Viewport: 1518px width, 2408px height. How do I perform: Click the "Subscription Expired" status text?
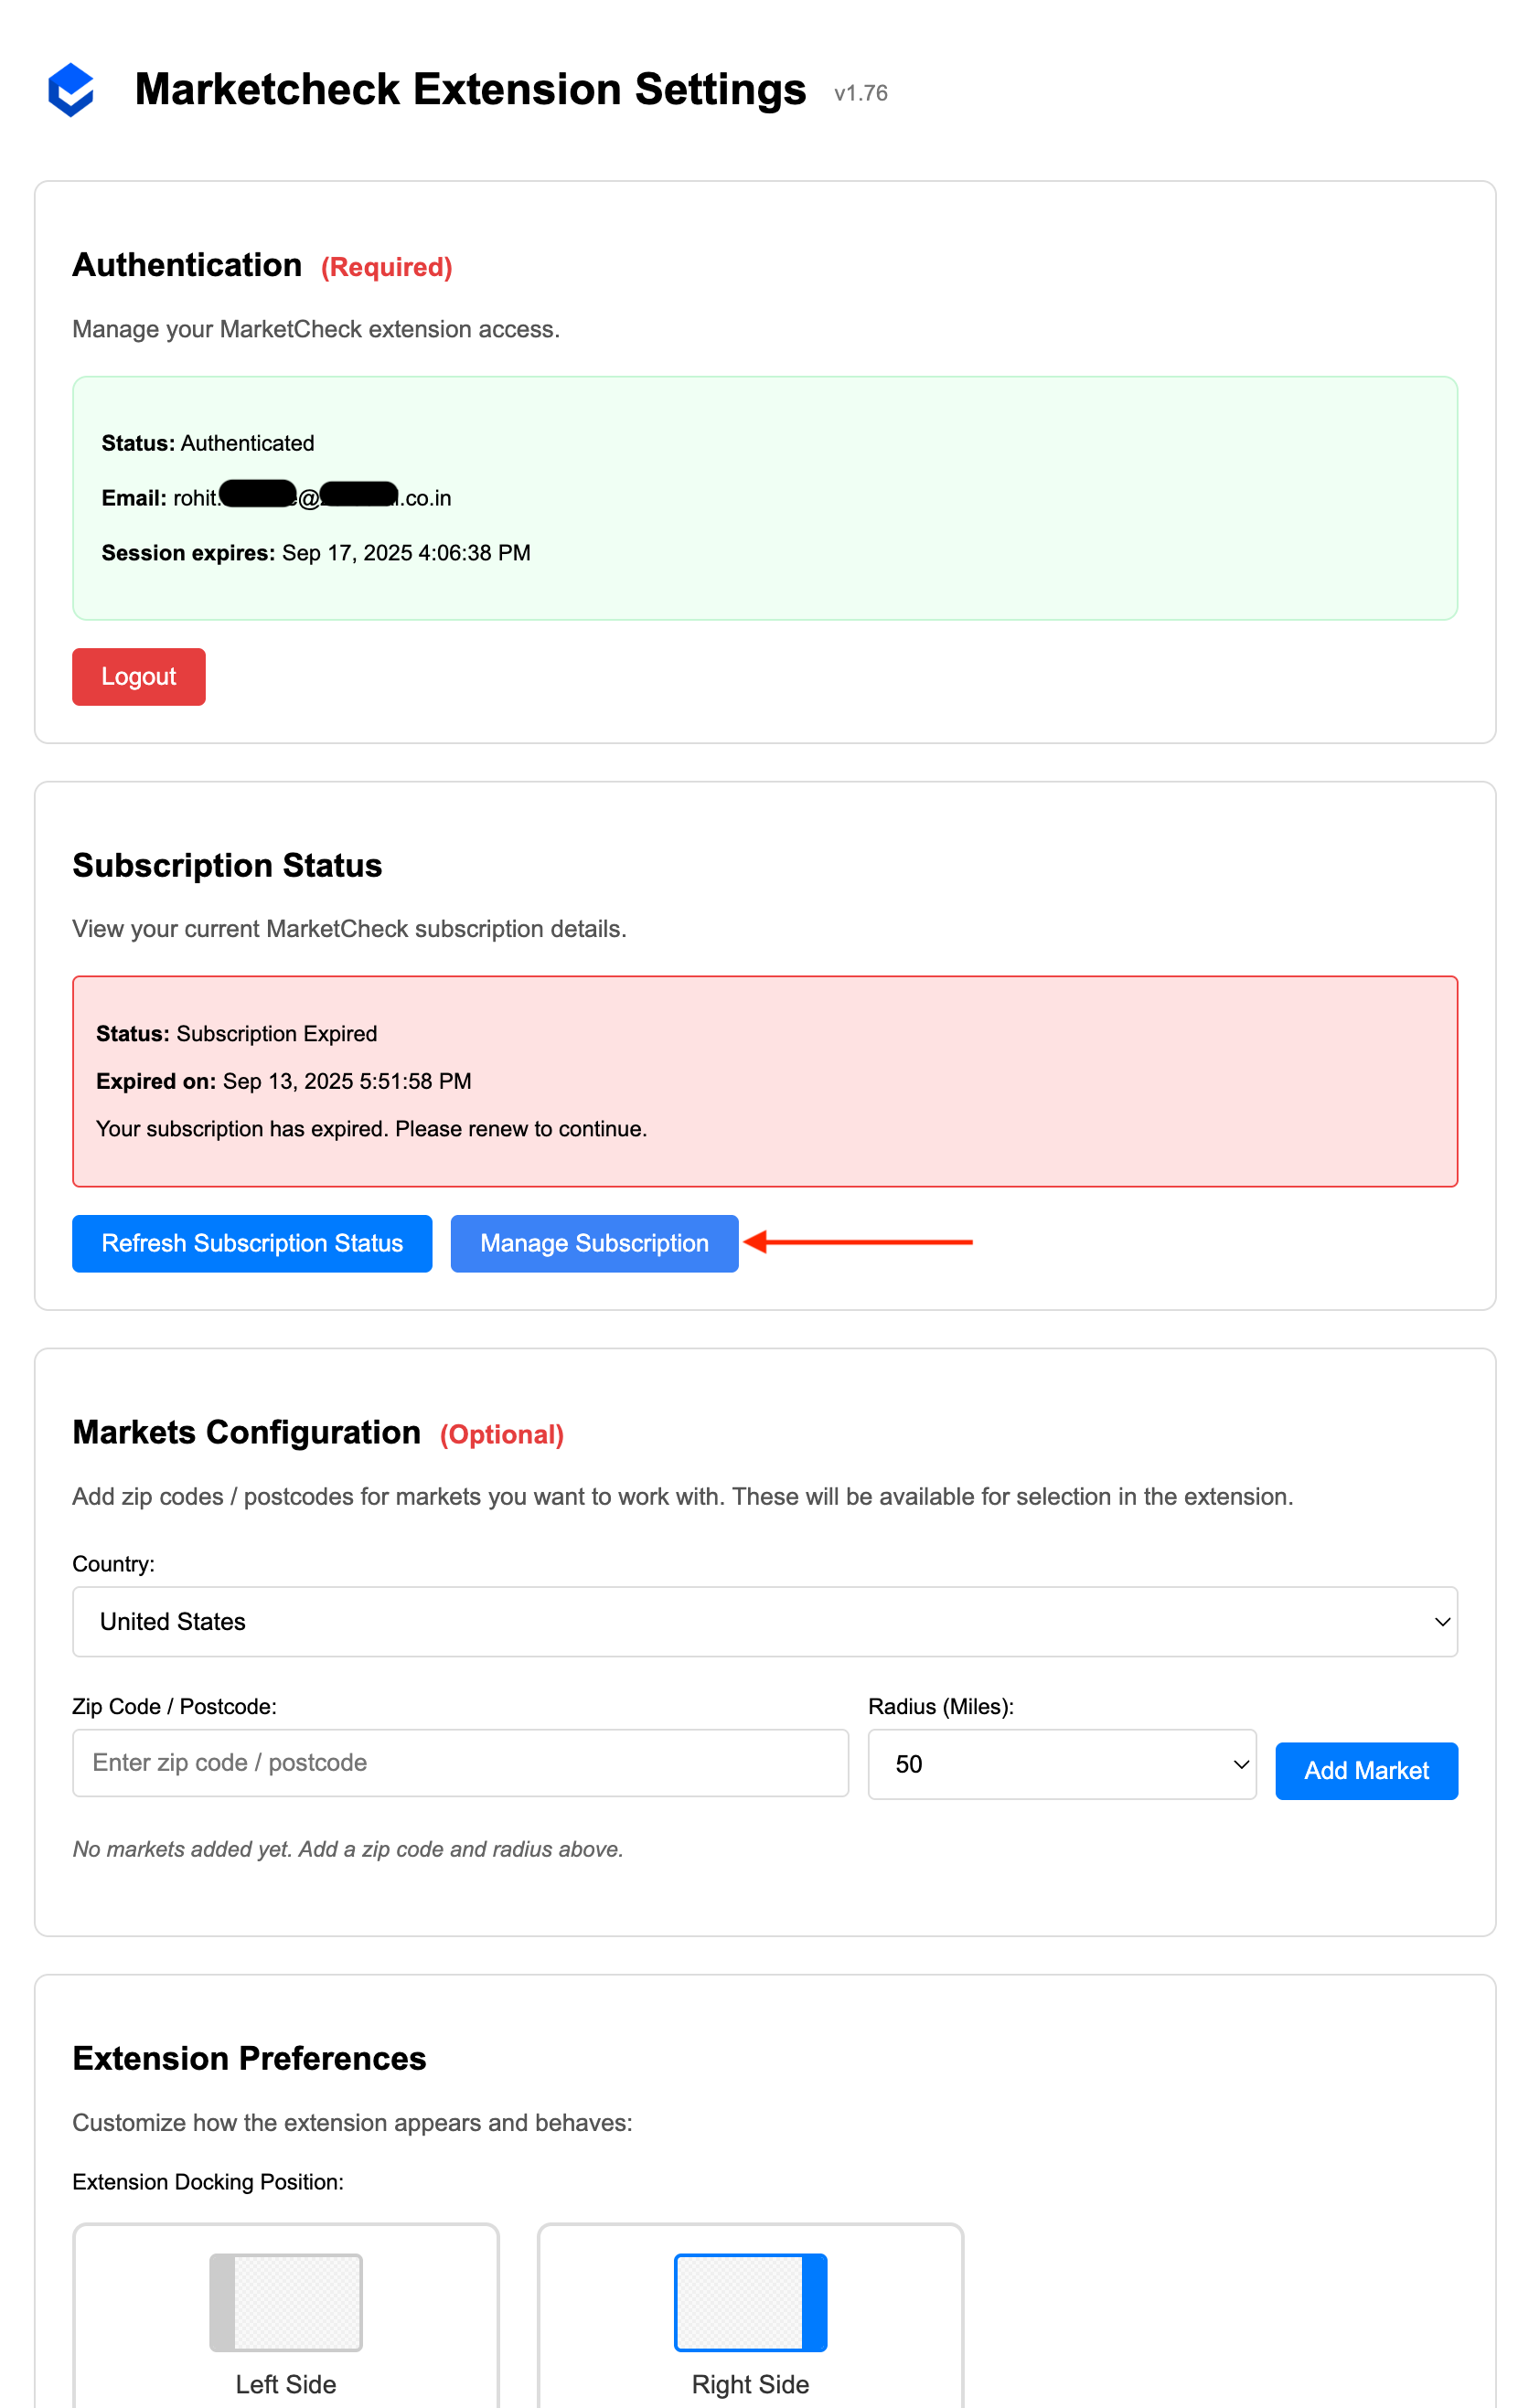click(276, 1034)
